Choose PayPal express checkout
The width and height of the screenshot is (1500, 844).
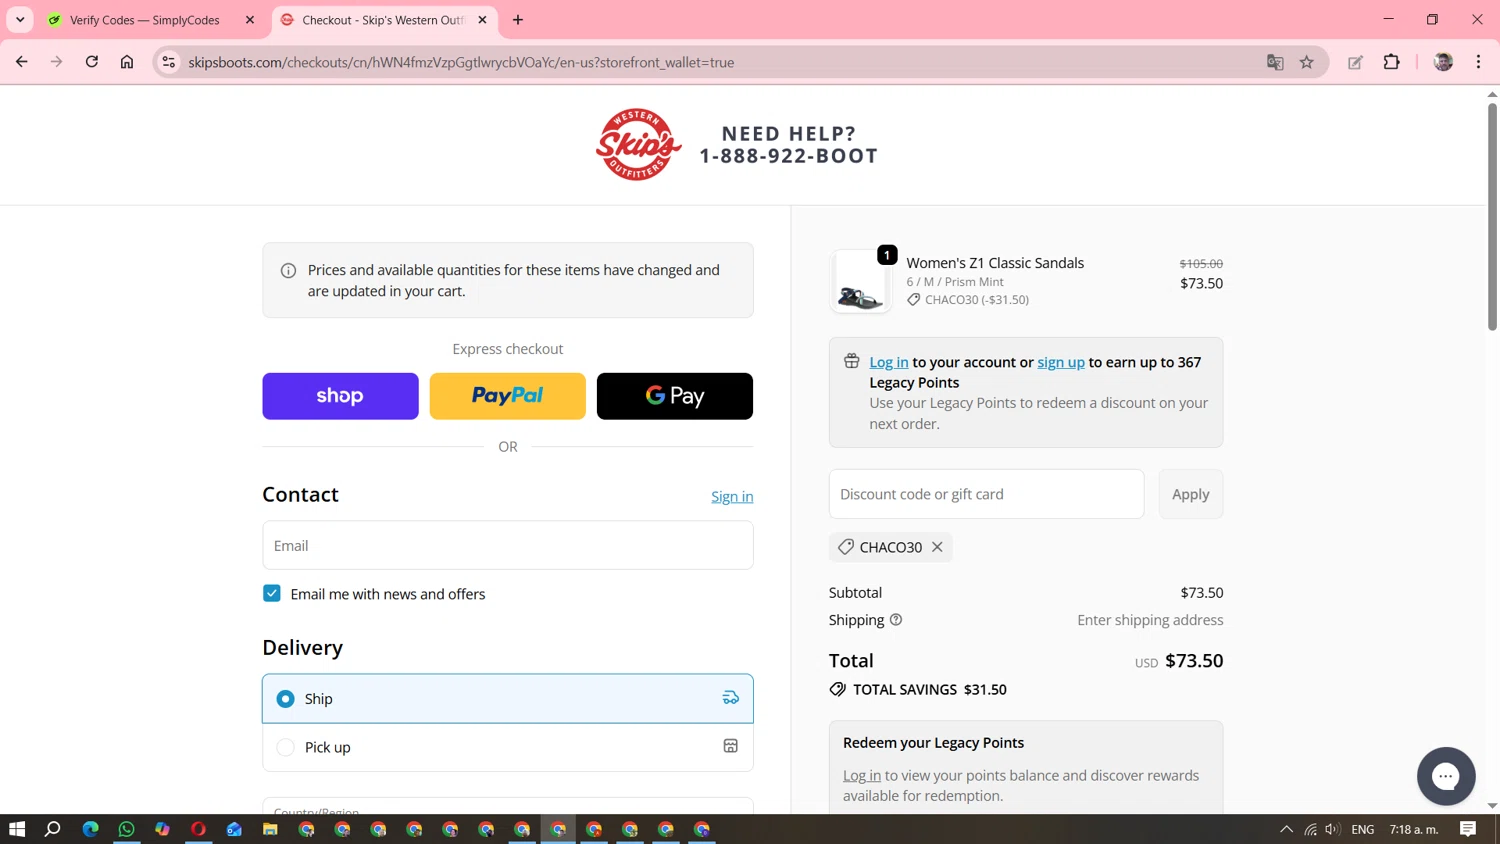pyautogui.click(x=507, y=396)
